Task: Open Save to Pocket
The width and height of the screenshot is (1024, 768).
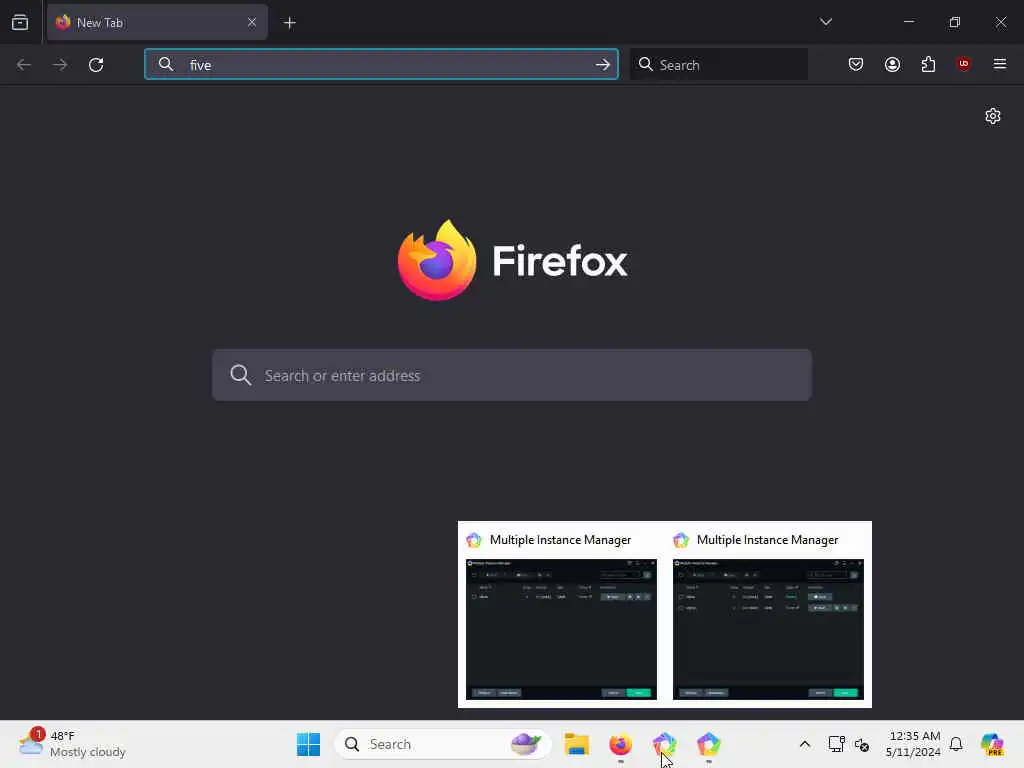Action: click(x=856, y=64)
